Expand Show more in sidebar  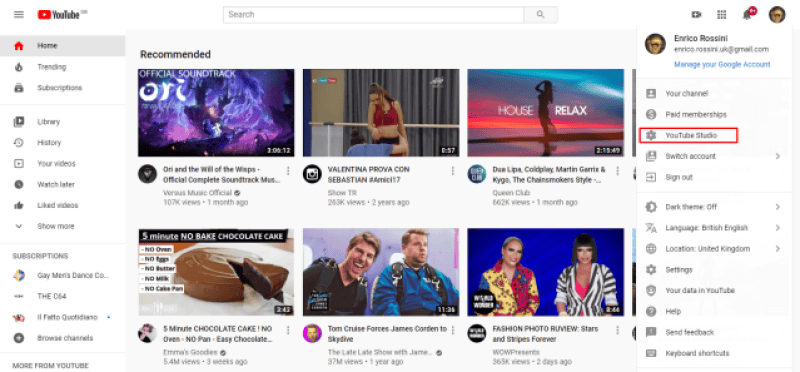63,227
